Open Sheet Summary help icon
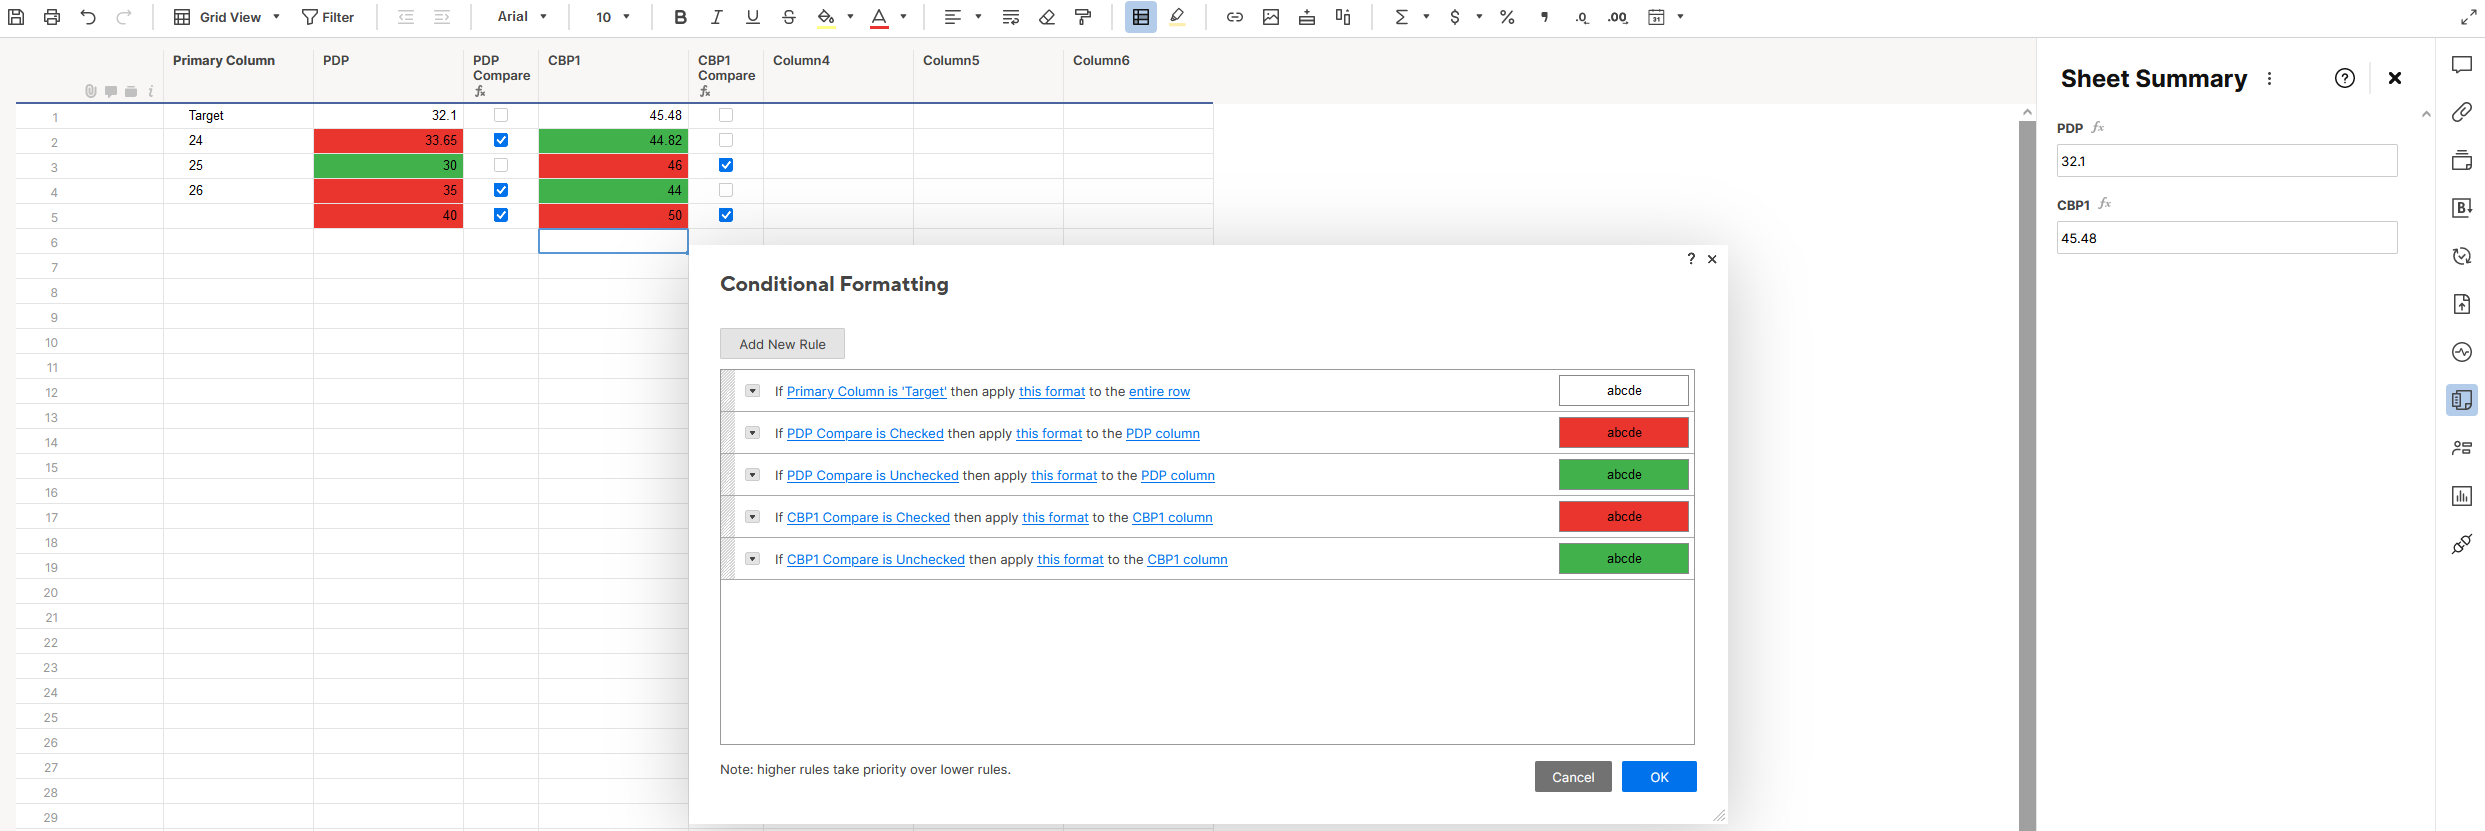Image resolution: width=2485 pixels, height=831 pixels. click(x=2345, y=78)
